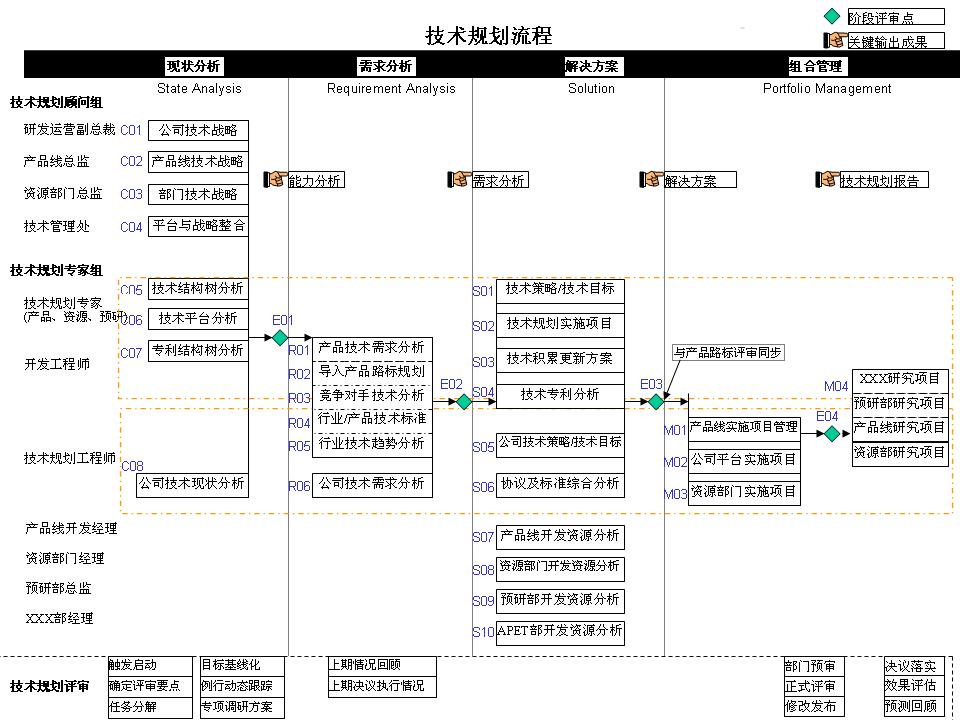Select the 技术专利分析 box at S04
Screen dimensions: 960x720
tap(560, 395)
